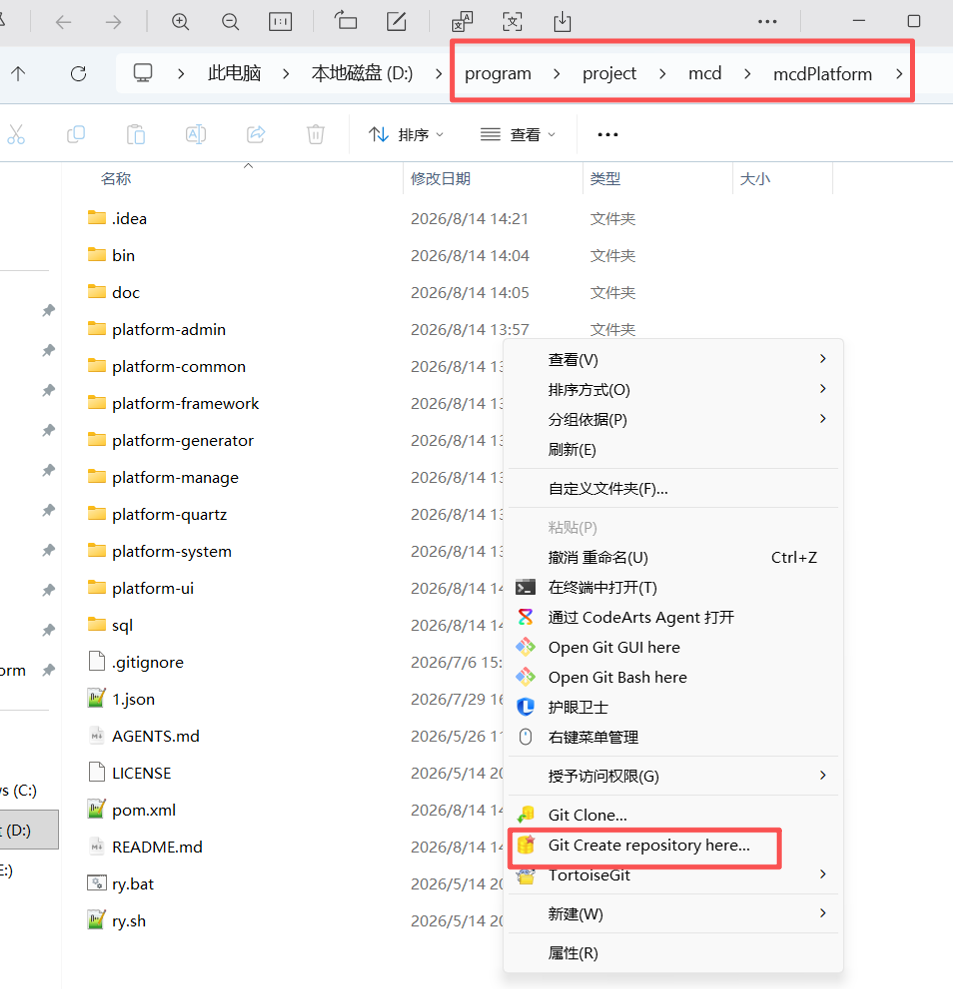Image resolution: width=953 pixels, height=989 pixels.
Task: Expand chevron after program breadcrumb
Action: pos(556,74)
